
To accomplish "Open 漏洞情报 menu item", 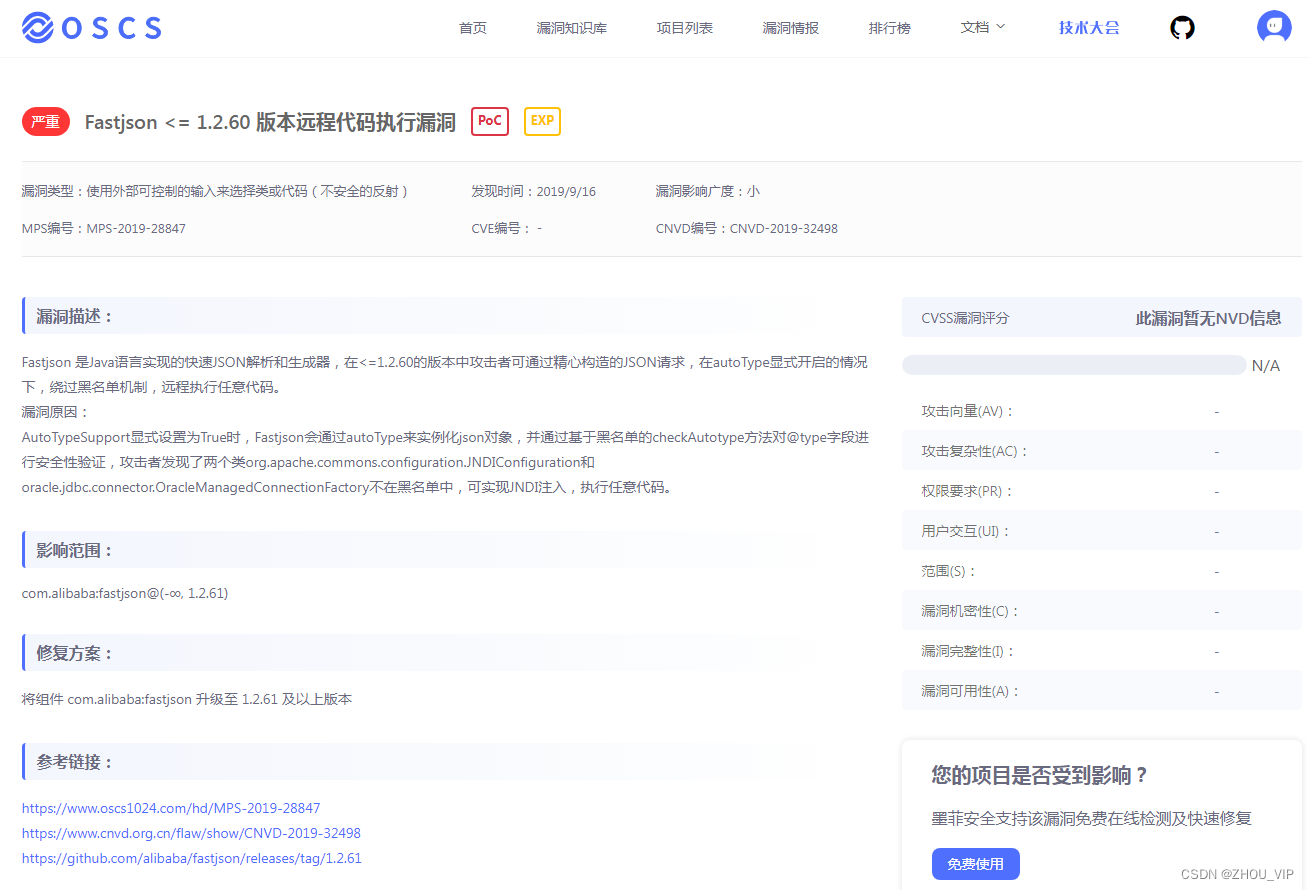I will coord(791,28).
